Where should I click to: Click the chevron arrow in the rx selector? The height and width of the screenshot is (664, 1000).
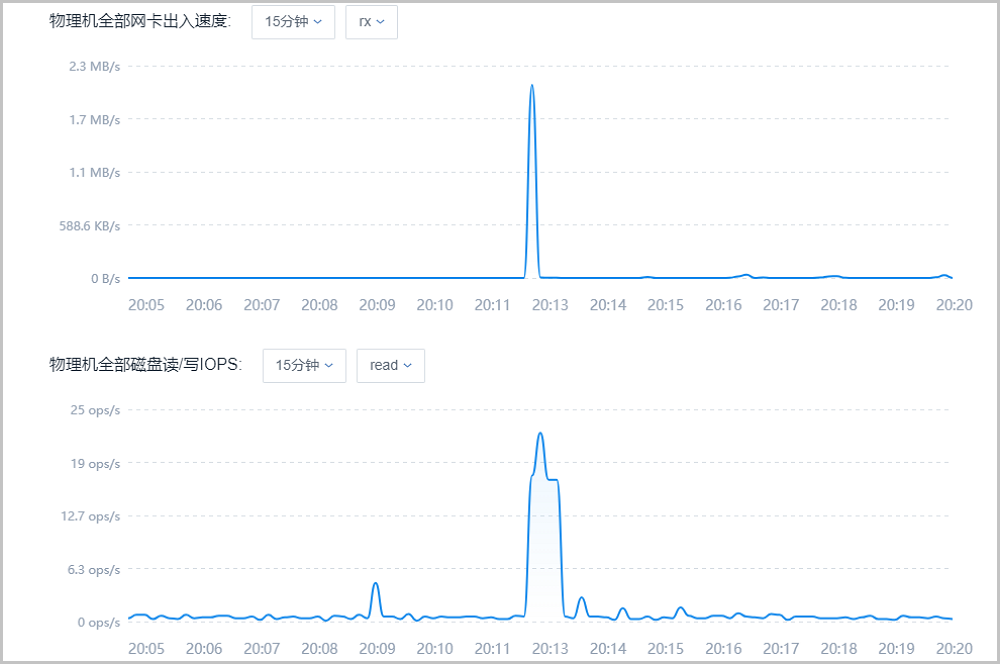(381, 21)
